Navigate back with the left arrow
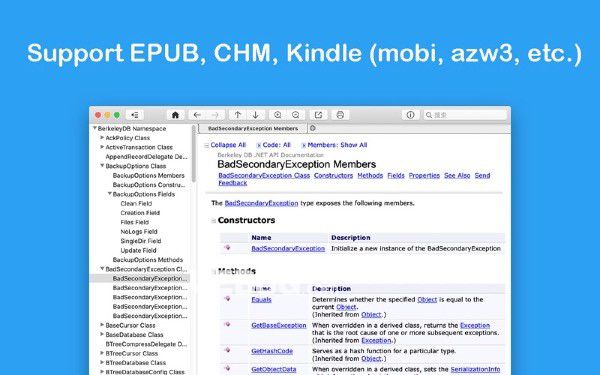Viewport: 600px width, 375px height. point(197,115)
